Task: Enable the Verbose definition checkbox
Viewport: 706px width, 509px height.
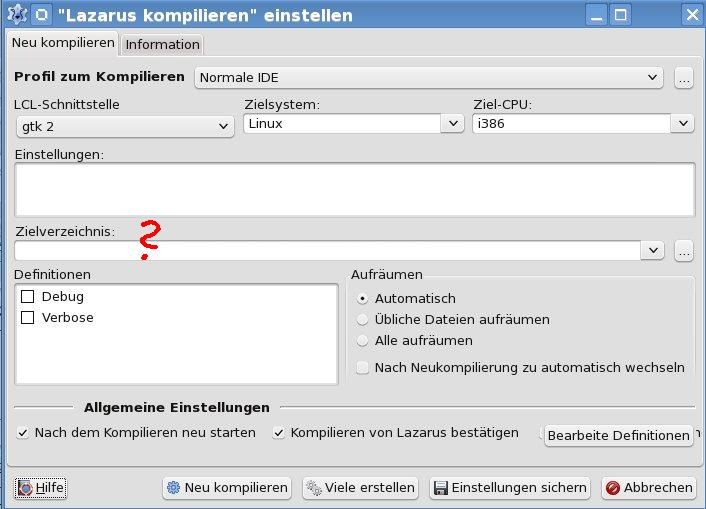Action: point(28,318)
